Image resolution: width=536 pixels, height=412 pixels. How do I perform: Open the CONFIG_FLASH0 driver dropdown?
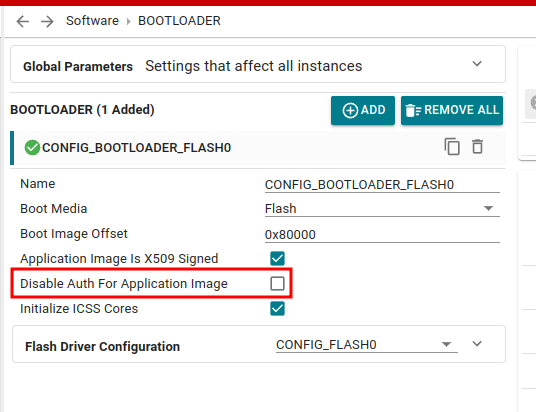point(366,345)
